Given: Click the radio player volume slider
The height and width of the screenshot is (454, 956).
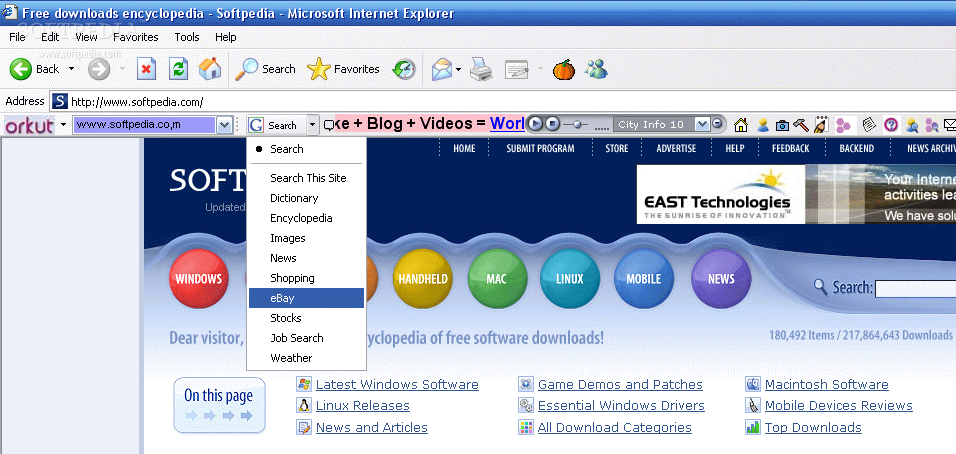Looking at the screenshot, I should click(576, 124).
